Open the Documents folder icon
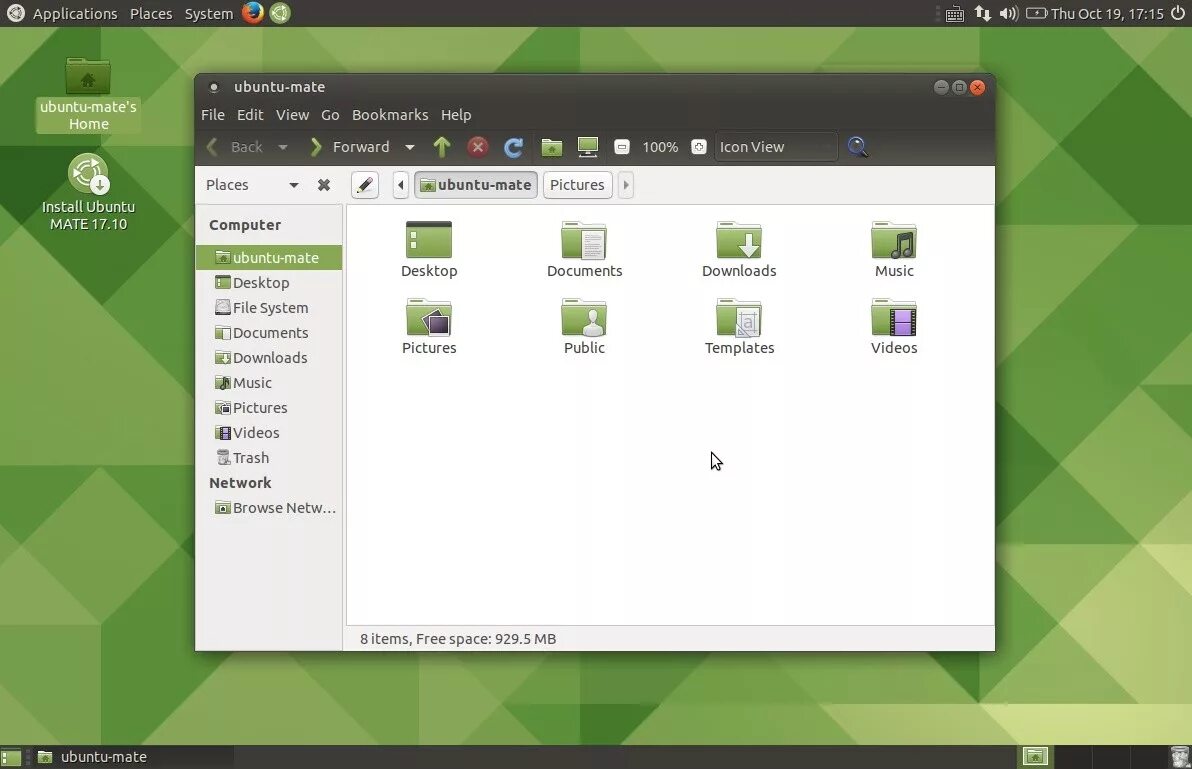The height and width of the screenshot is (769, 1192). pyautogui.click(x=585, y=250)
